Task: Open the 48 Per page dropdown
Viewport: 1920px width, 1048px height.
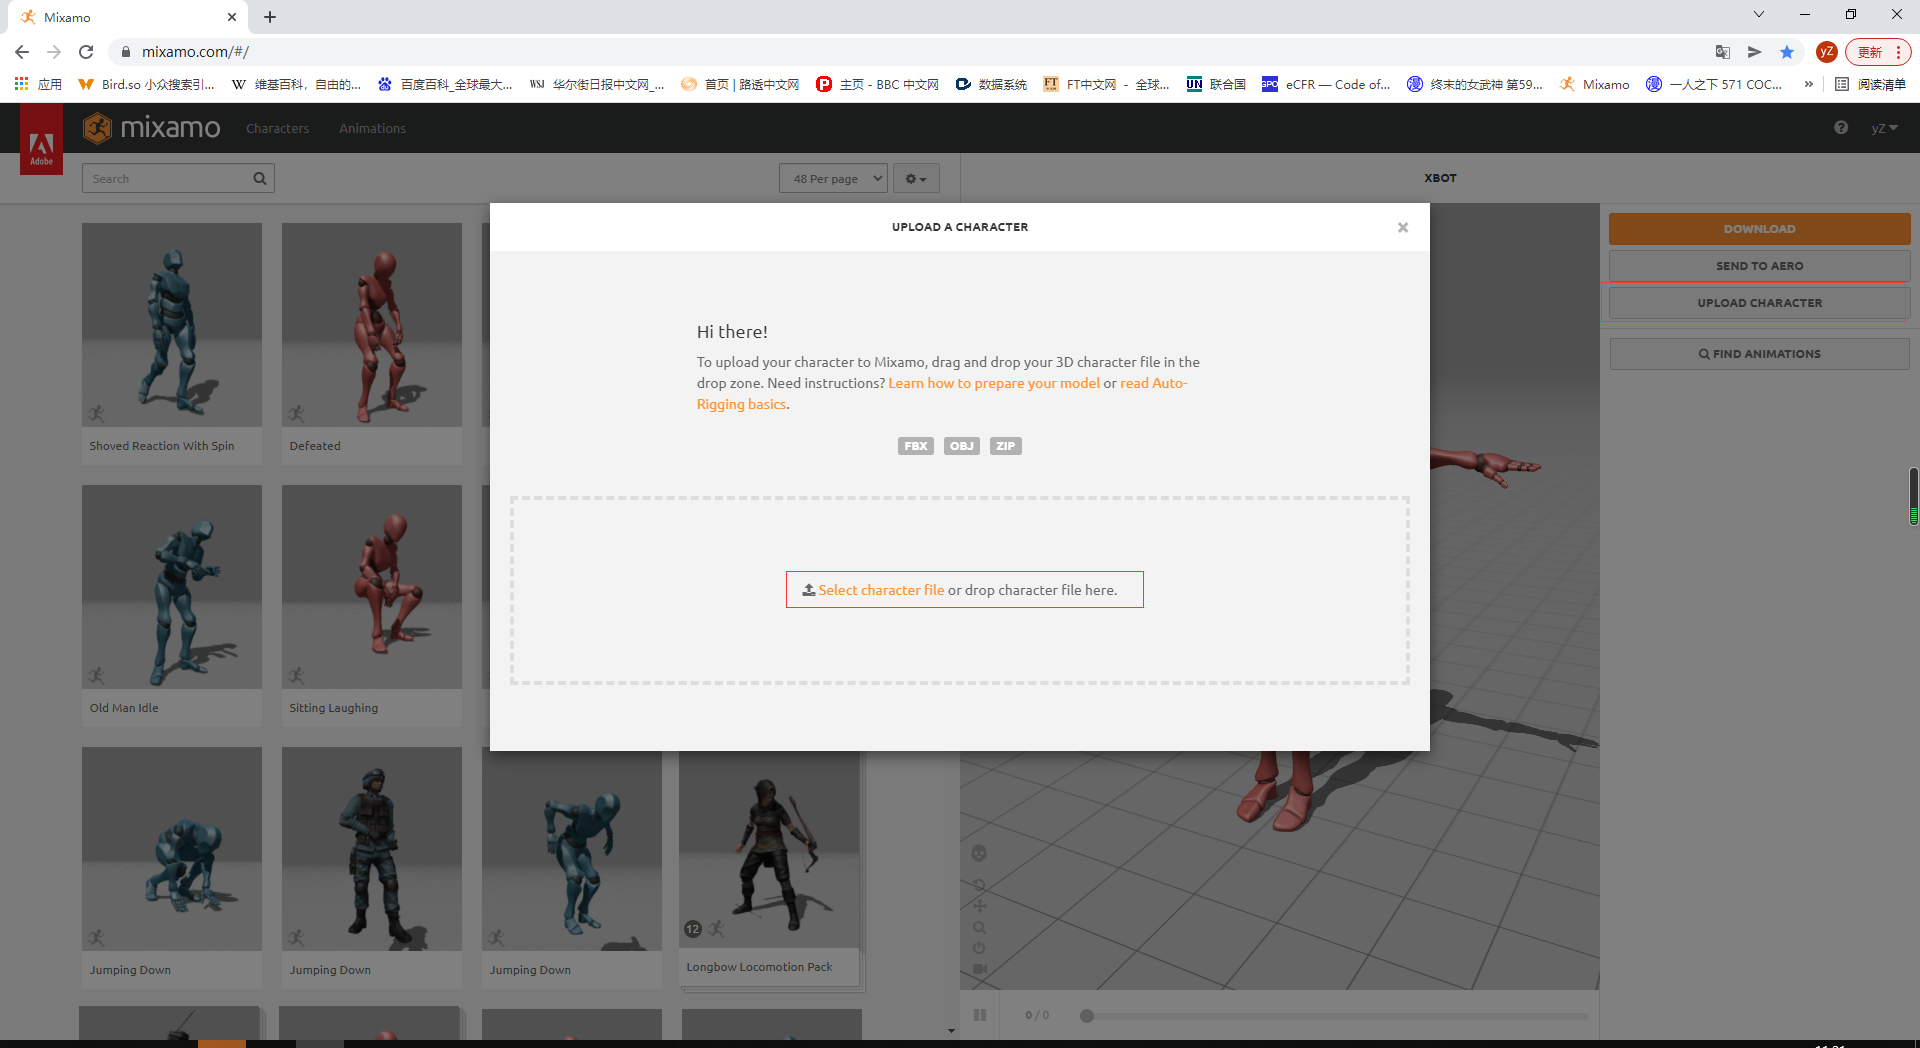Action: click(834, 179)
